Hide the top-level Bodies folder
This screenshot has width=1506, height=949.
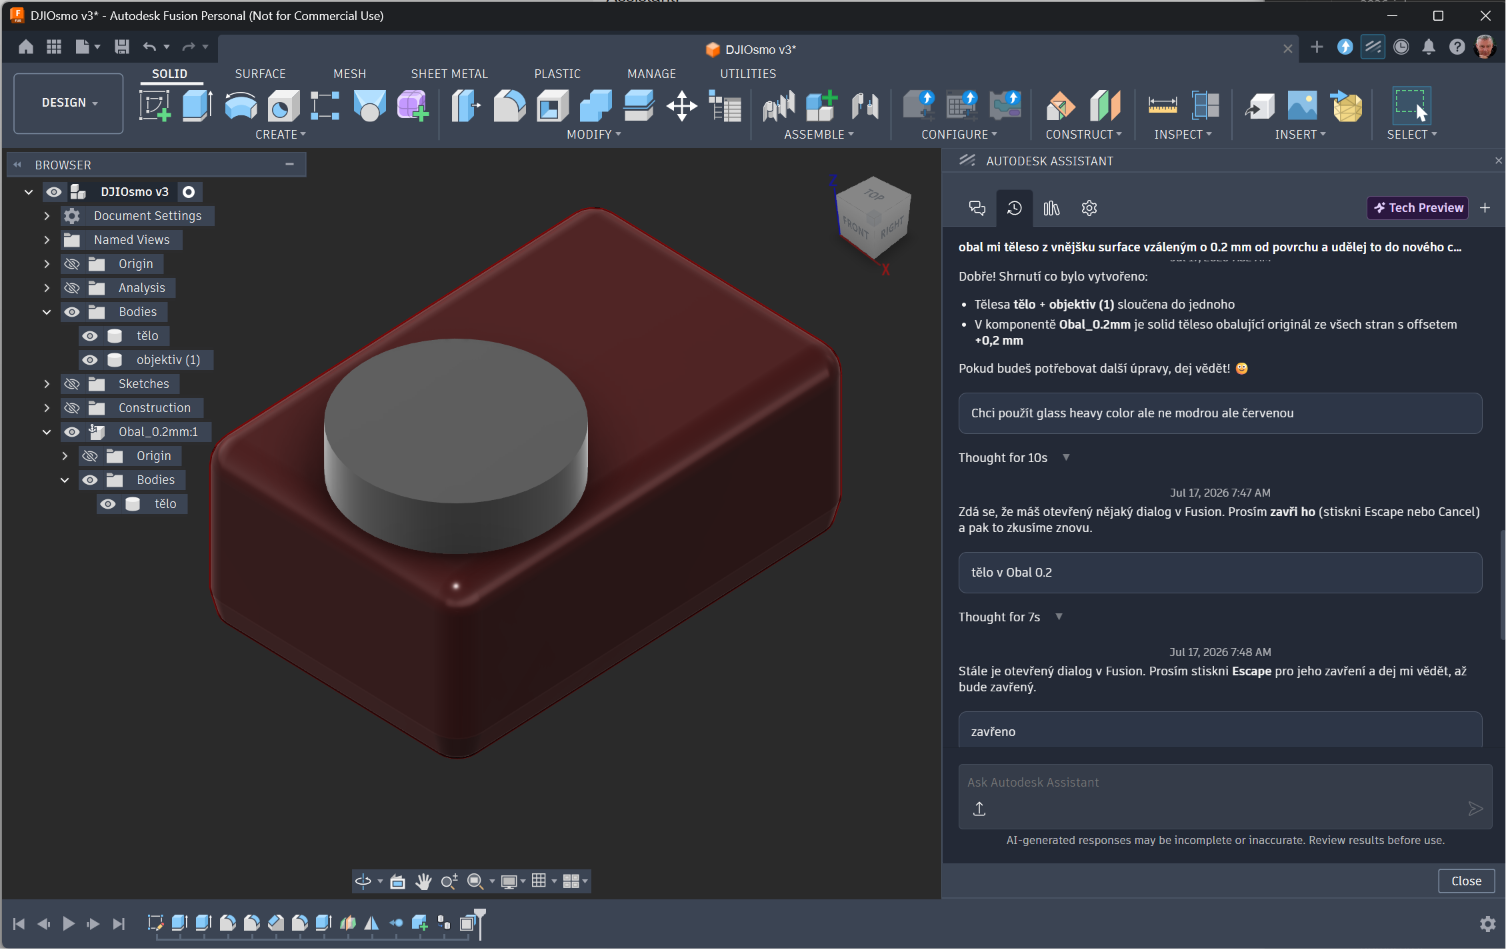point(72,312)
